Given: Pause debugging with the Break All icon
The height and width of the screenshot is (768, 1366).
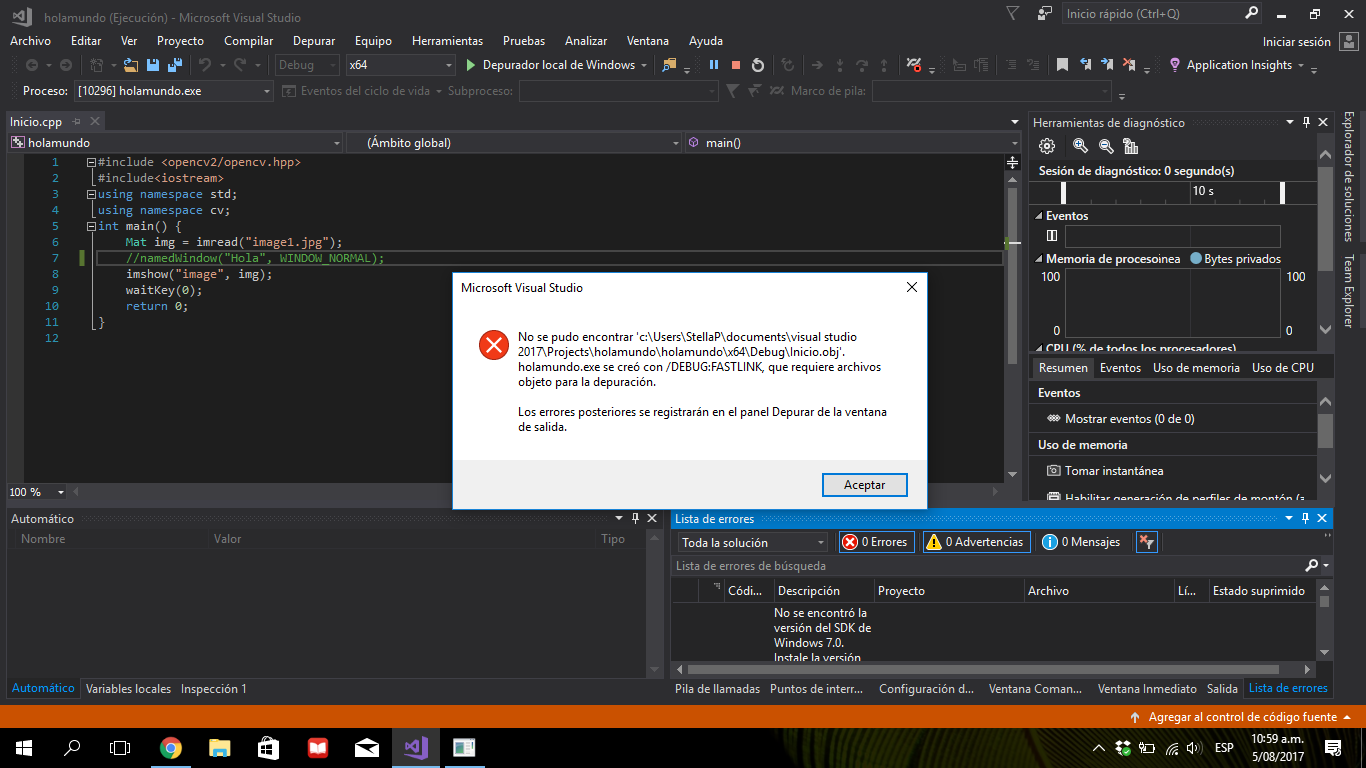Looking at the screenshot, I should tap(714, 65).
